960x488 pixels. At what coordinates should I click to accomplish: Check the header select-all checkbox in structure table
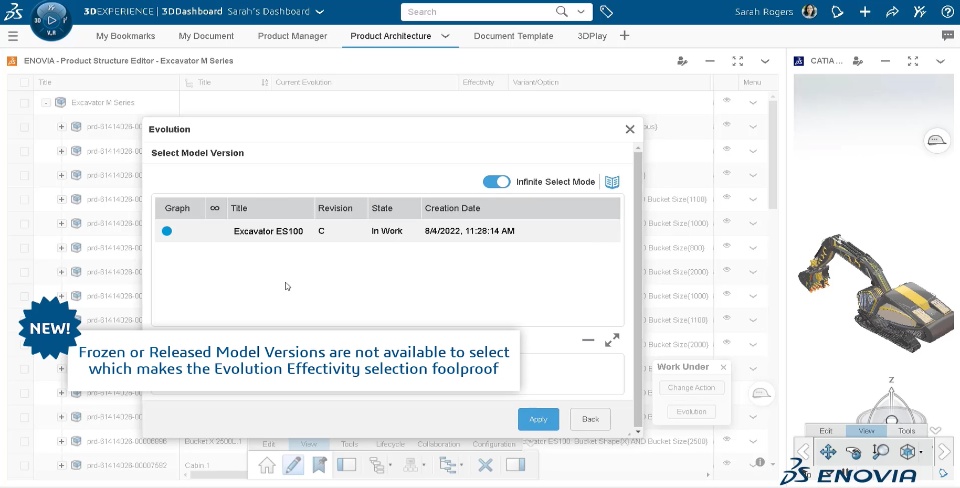[x=24, y=82]
